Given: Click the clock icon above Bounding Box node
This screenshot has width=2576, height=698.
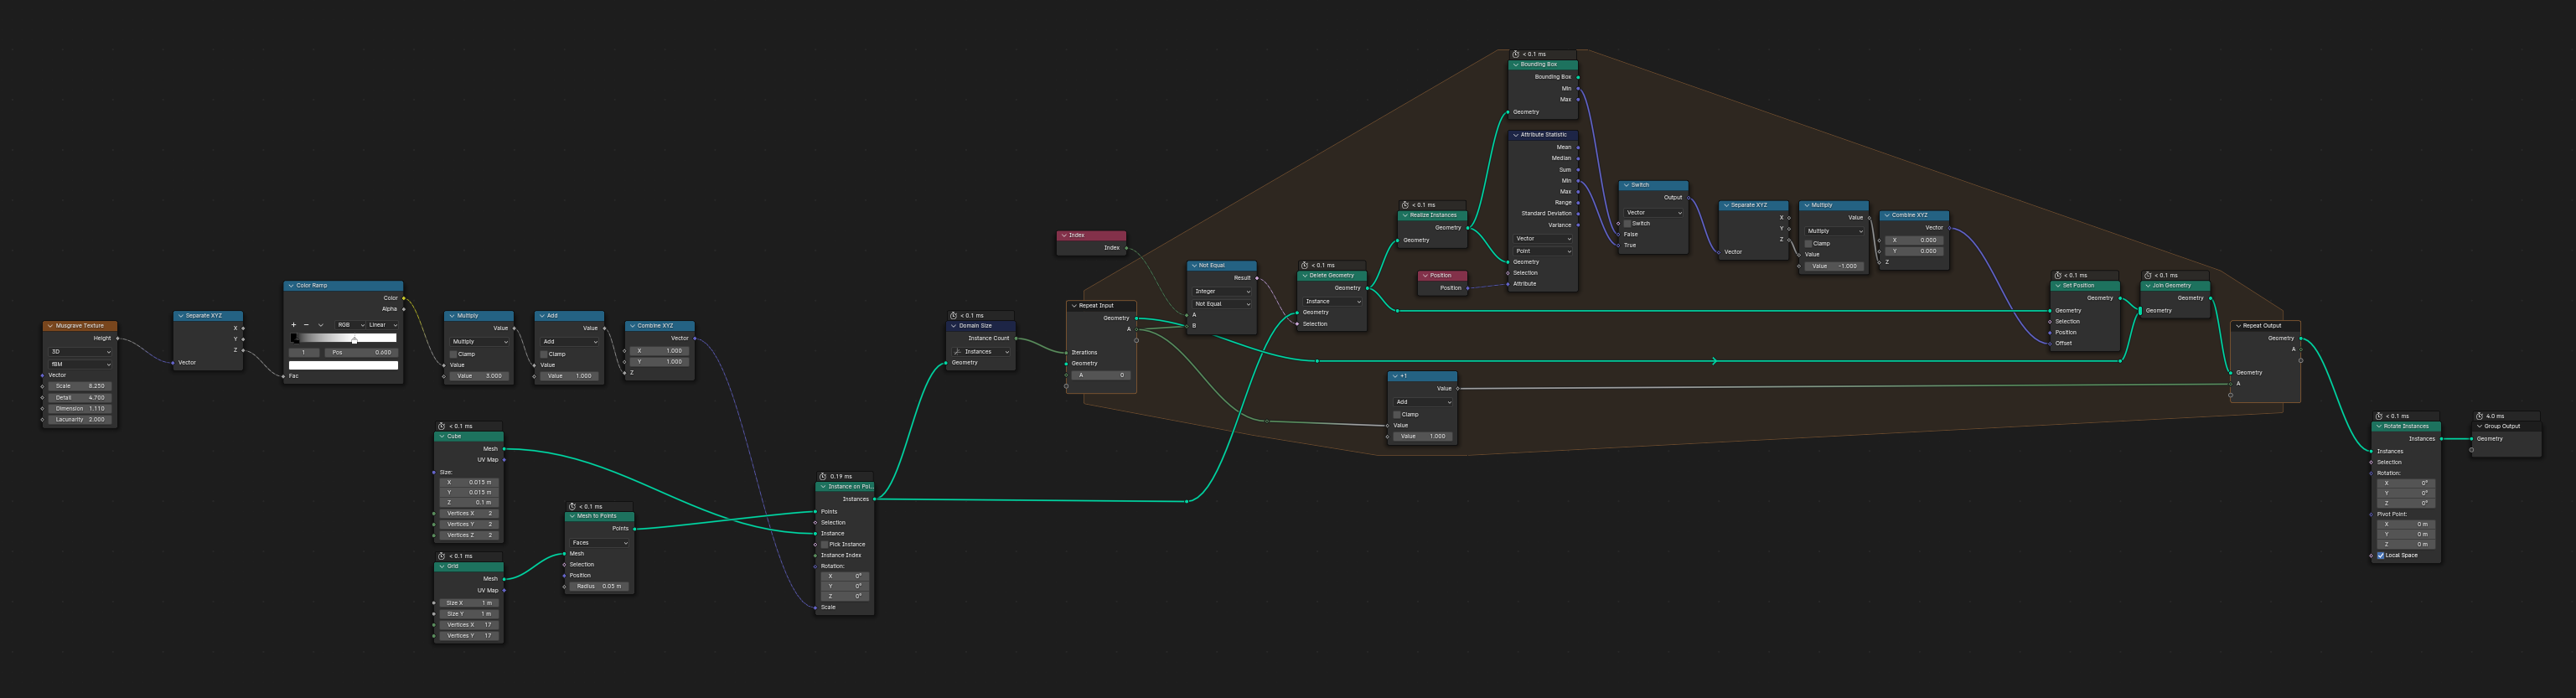Looking at the screenshot, I should (x=1515, y=54).
